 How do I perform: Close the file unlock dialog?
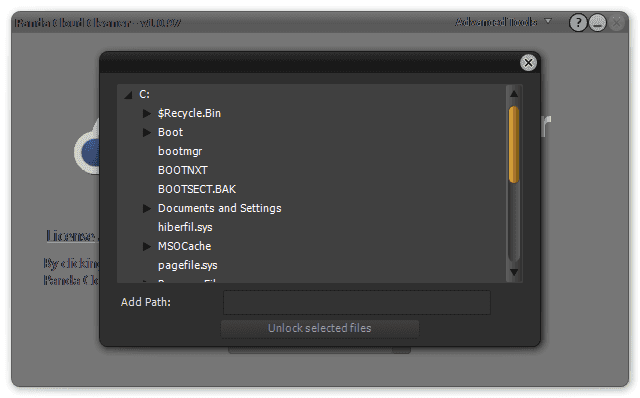click(528, 62)
